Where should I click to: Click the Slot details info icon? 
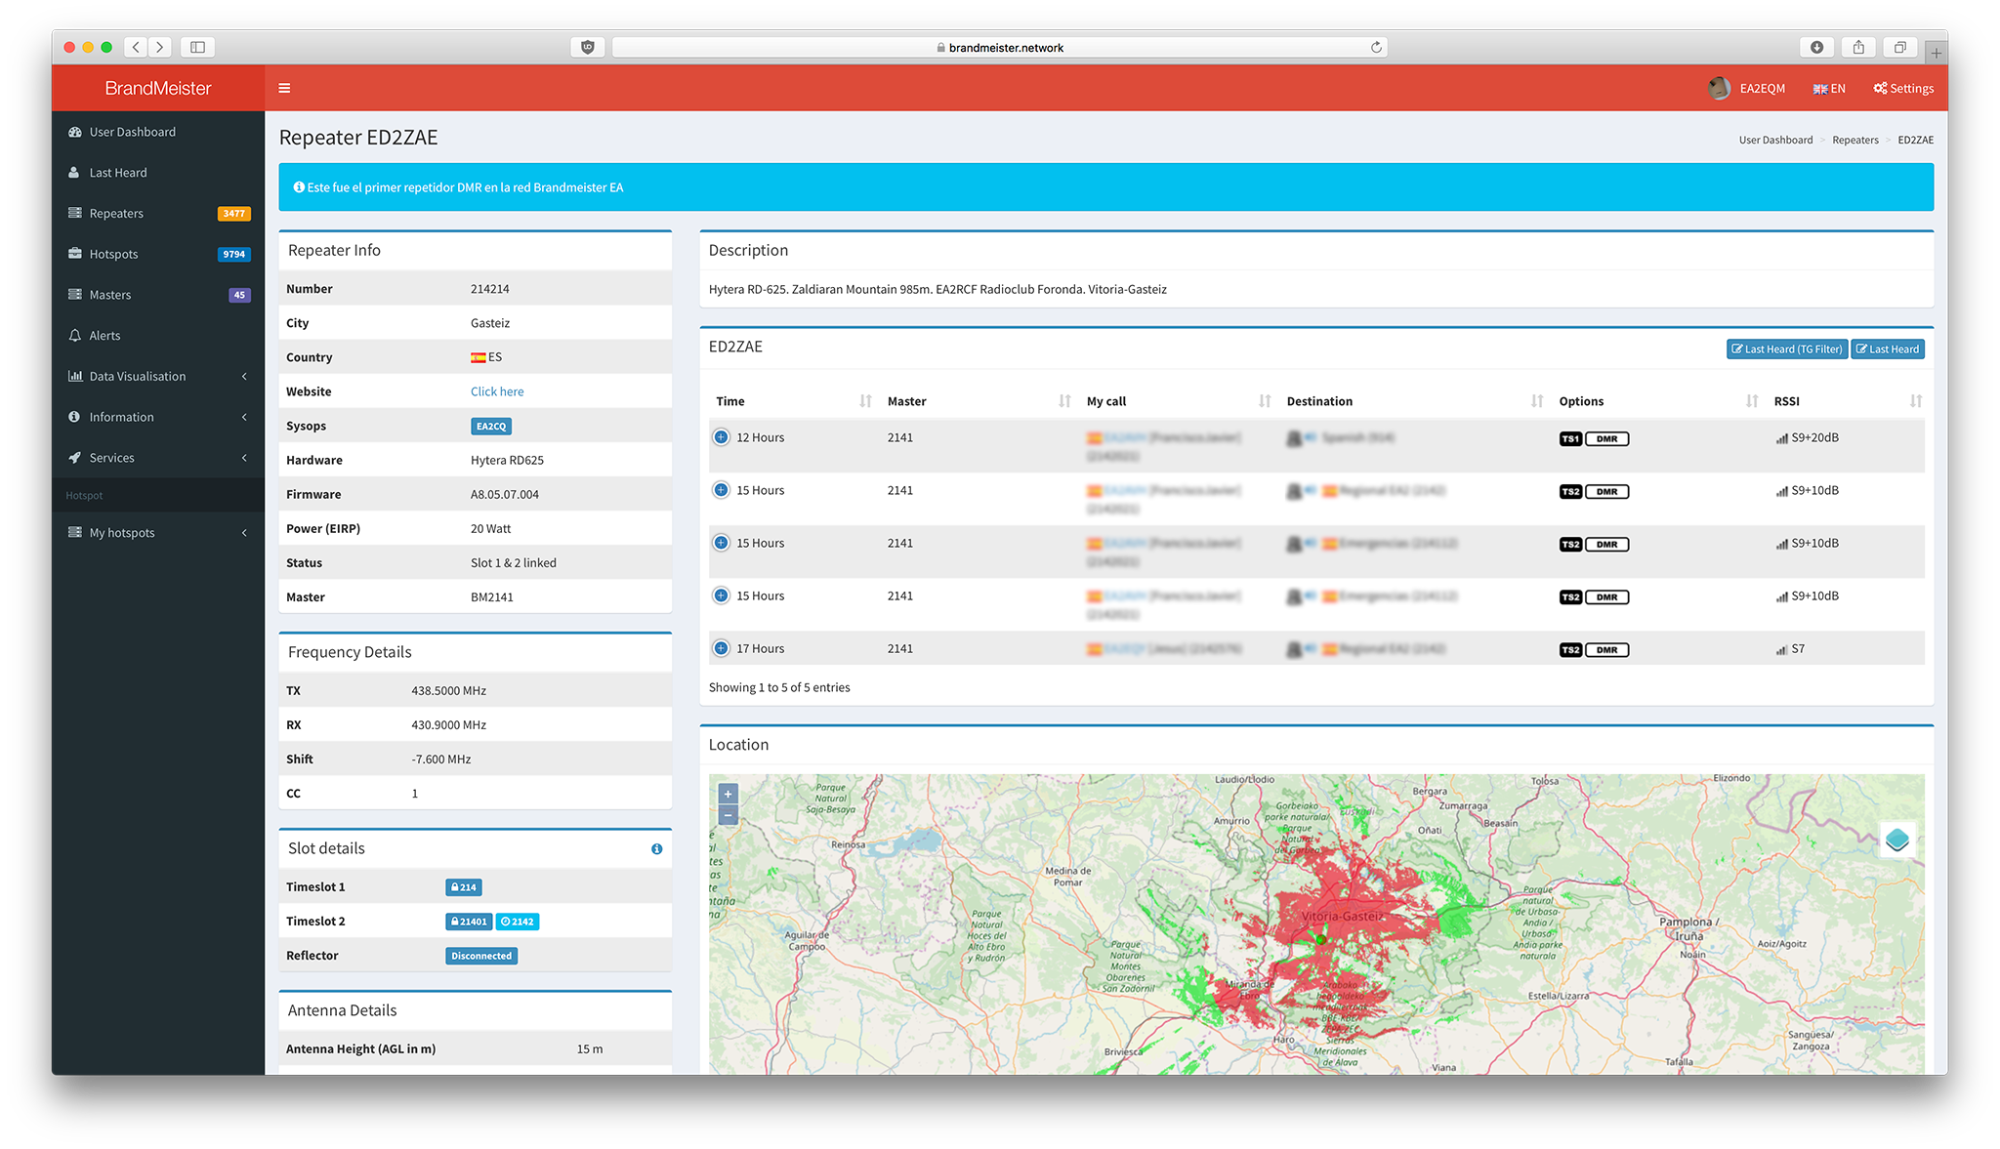pyautogui.click(x=657, y=849)
